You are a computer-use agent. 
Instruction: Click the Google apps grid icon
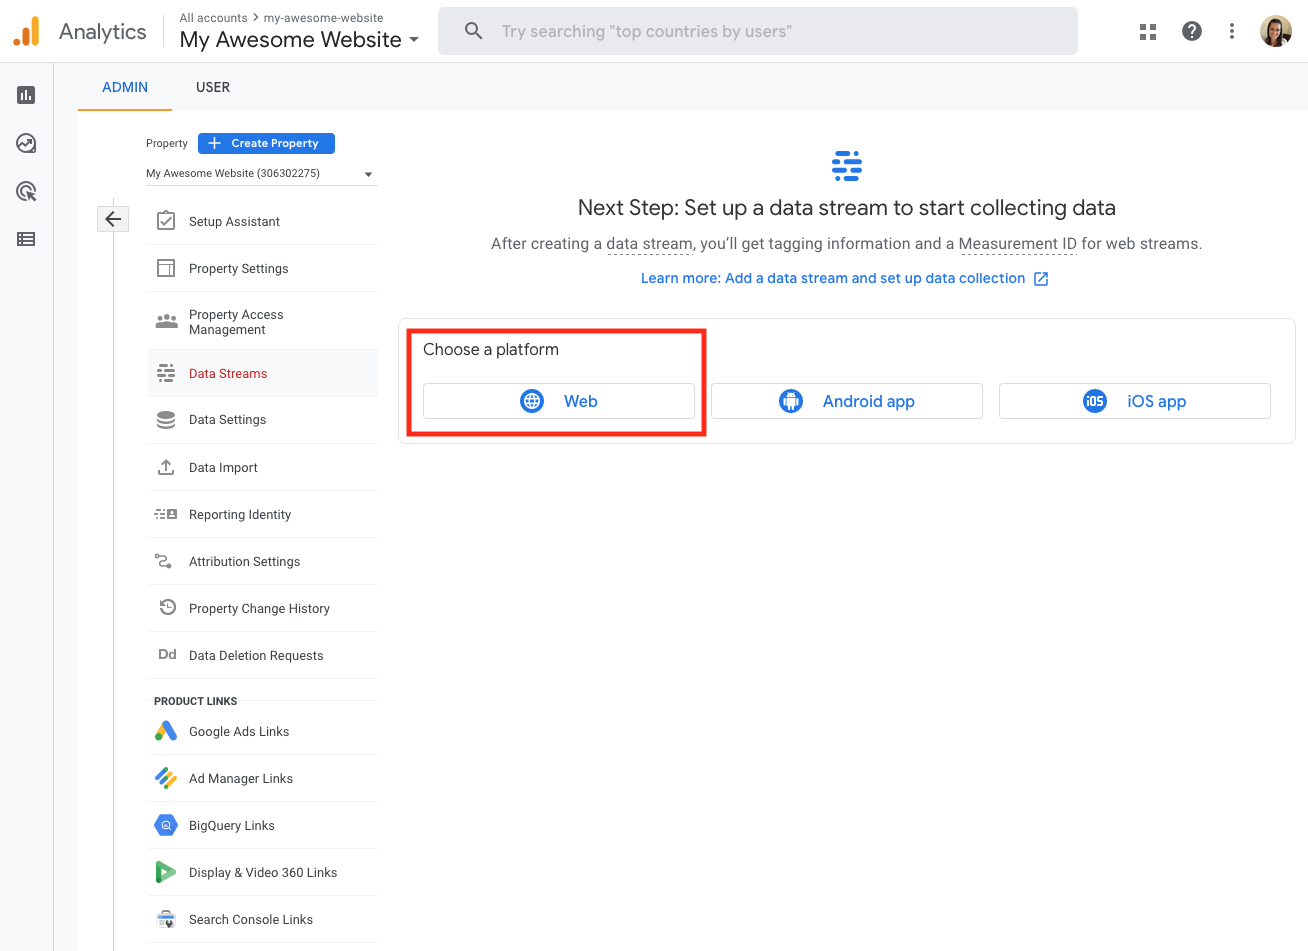(1148, 32)
